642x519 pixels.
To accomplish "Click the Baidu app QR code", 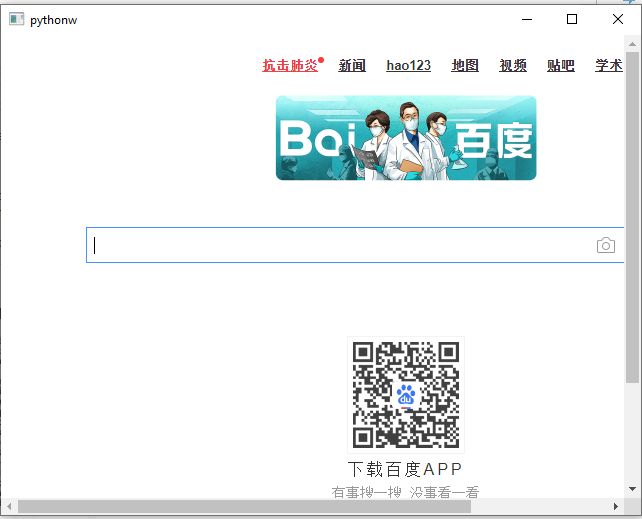I will 406,395.
